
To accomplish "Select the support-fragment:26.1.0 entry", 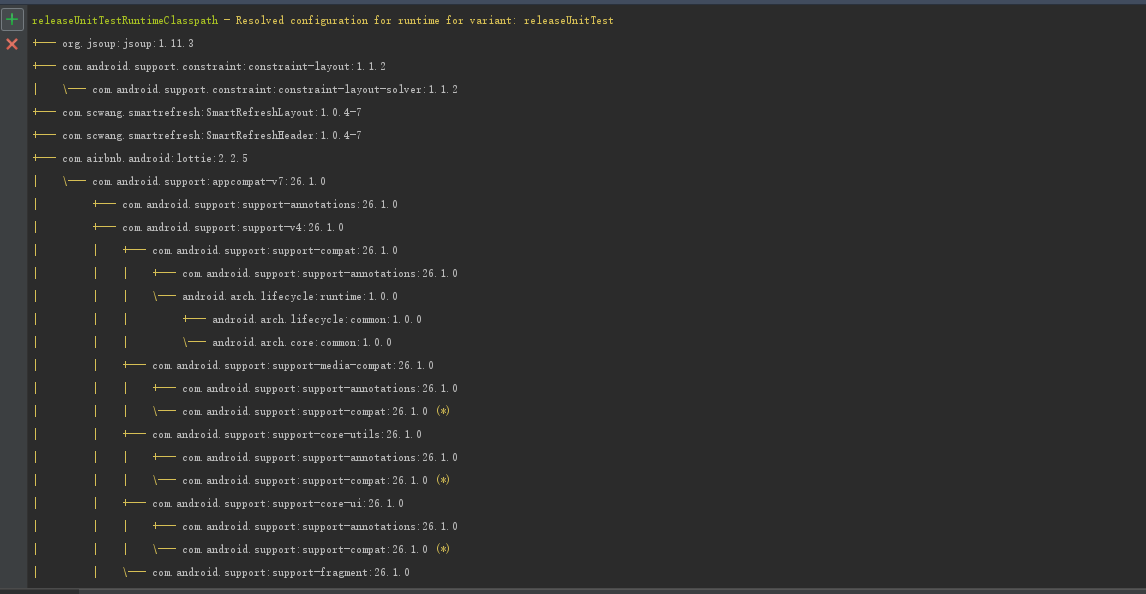I will [281, 573].
